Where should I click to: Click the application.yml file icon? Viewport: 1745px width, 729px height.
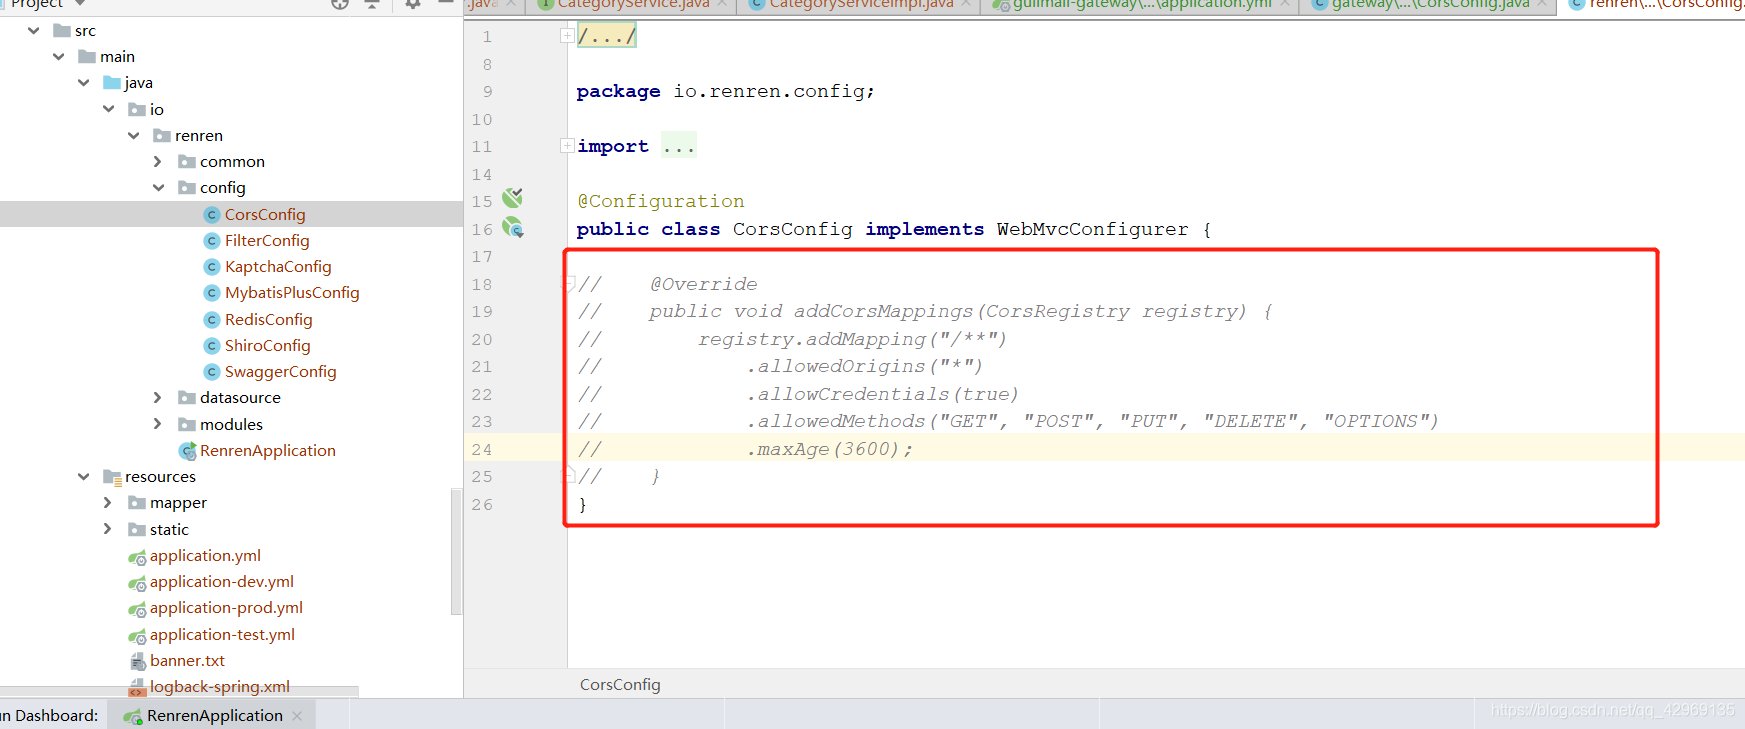click(137, 557)
